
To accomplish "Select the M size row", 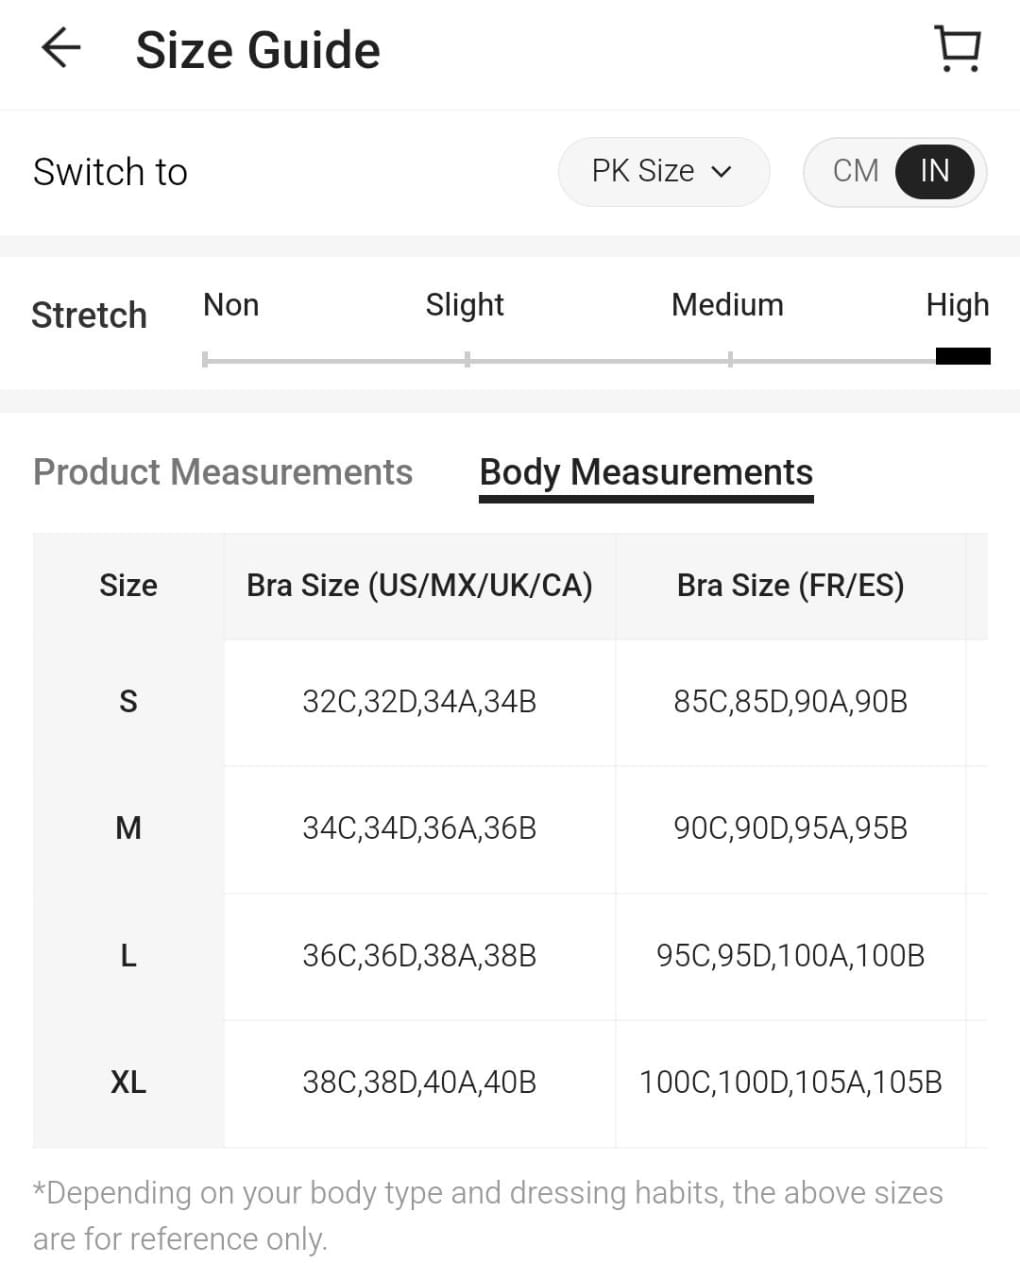I will pyautogui.click(x=128, y=828).
